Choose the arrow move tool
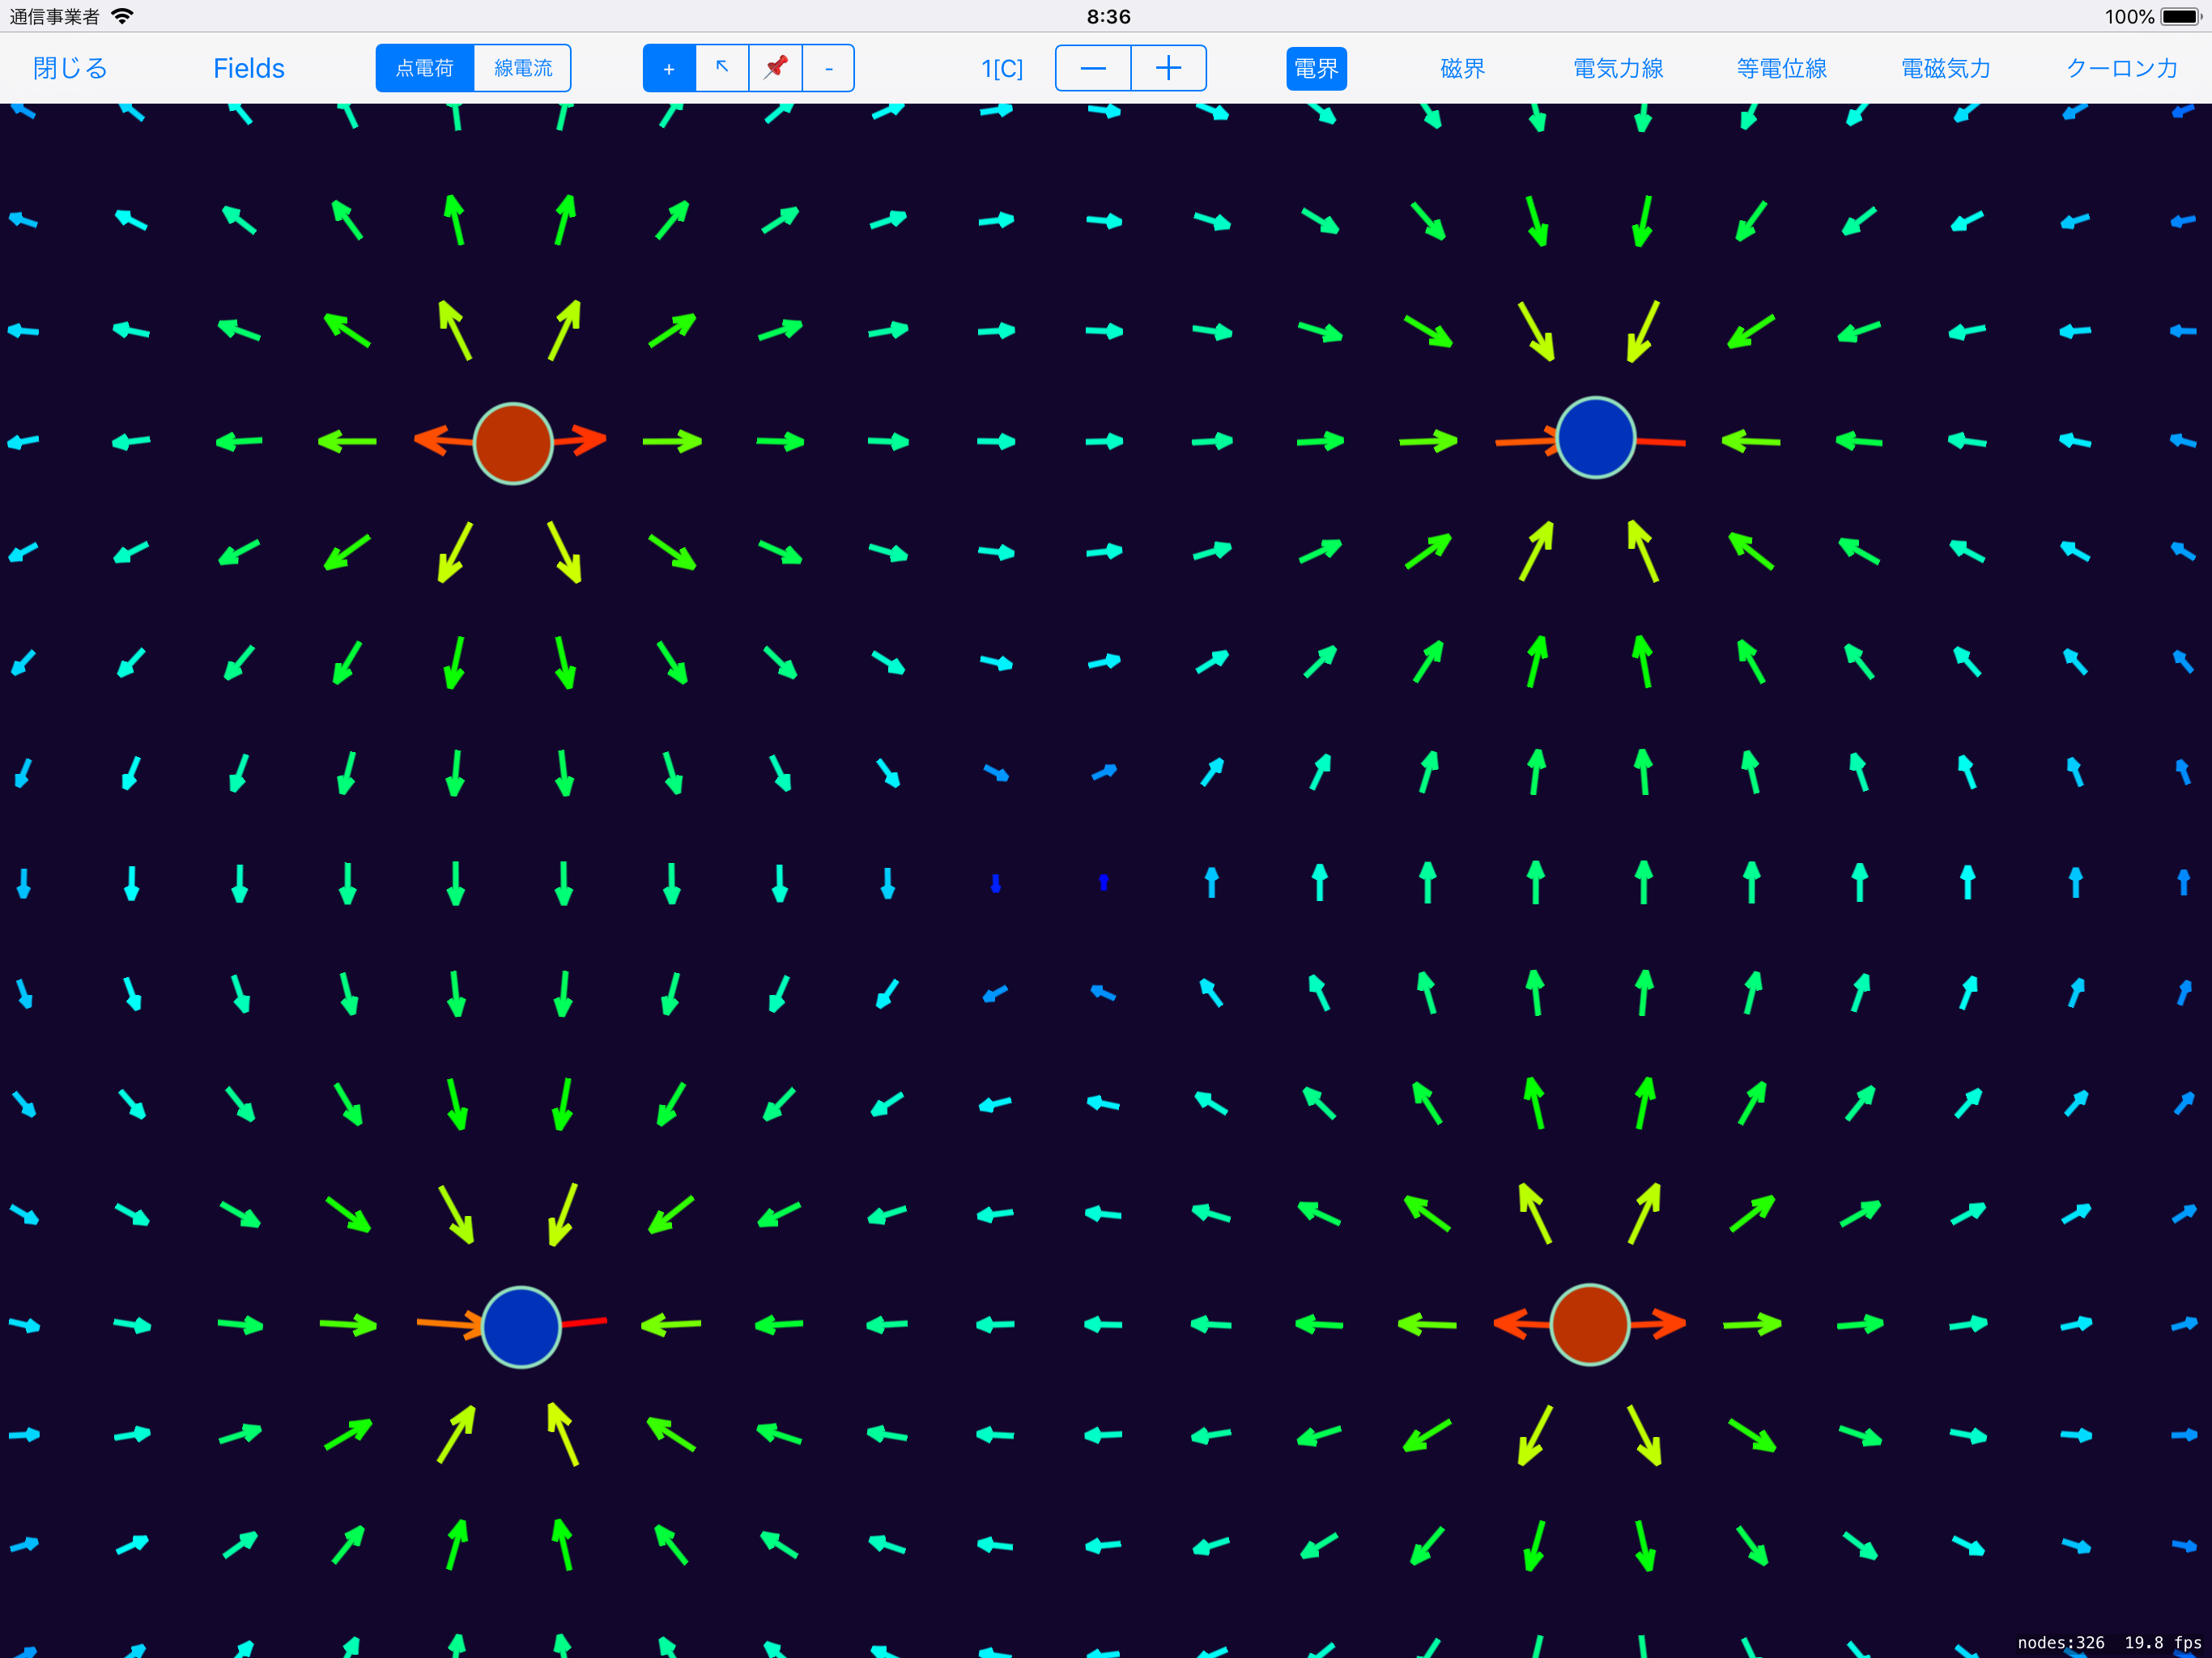Viewport: 2212px width, 1658px height. point(722,68)
